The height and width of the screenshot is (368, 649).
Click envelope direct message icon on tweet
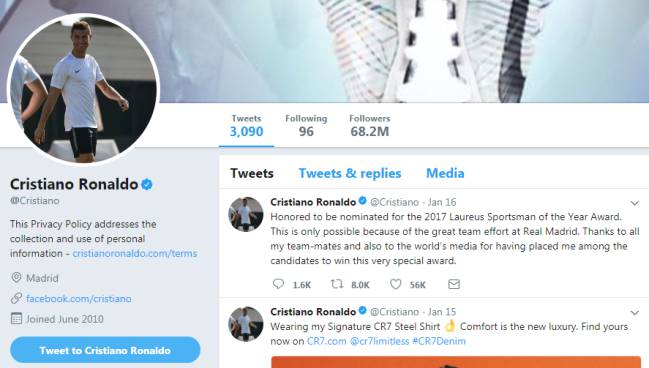tap(454, 284)
